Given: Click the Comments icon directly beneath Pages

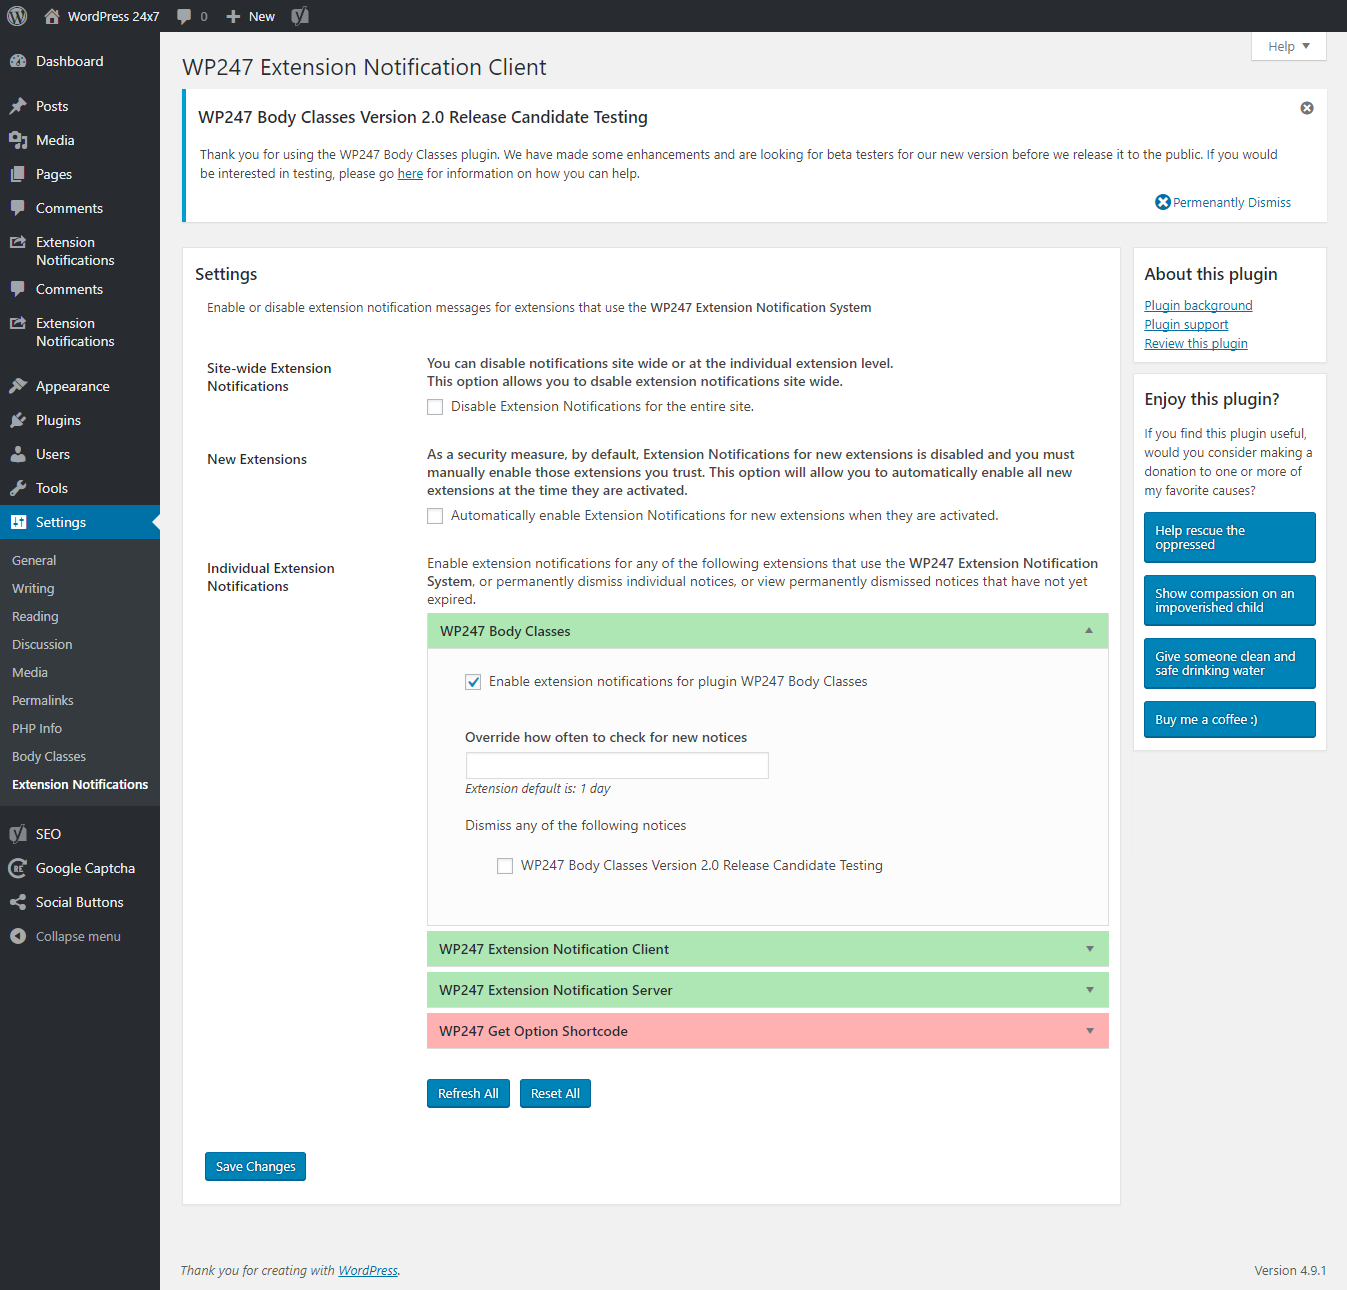Looking at the screenshot, I should [x=18, y=208].
